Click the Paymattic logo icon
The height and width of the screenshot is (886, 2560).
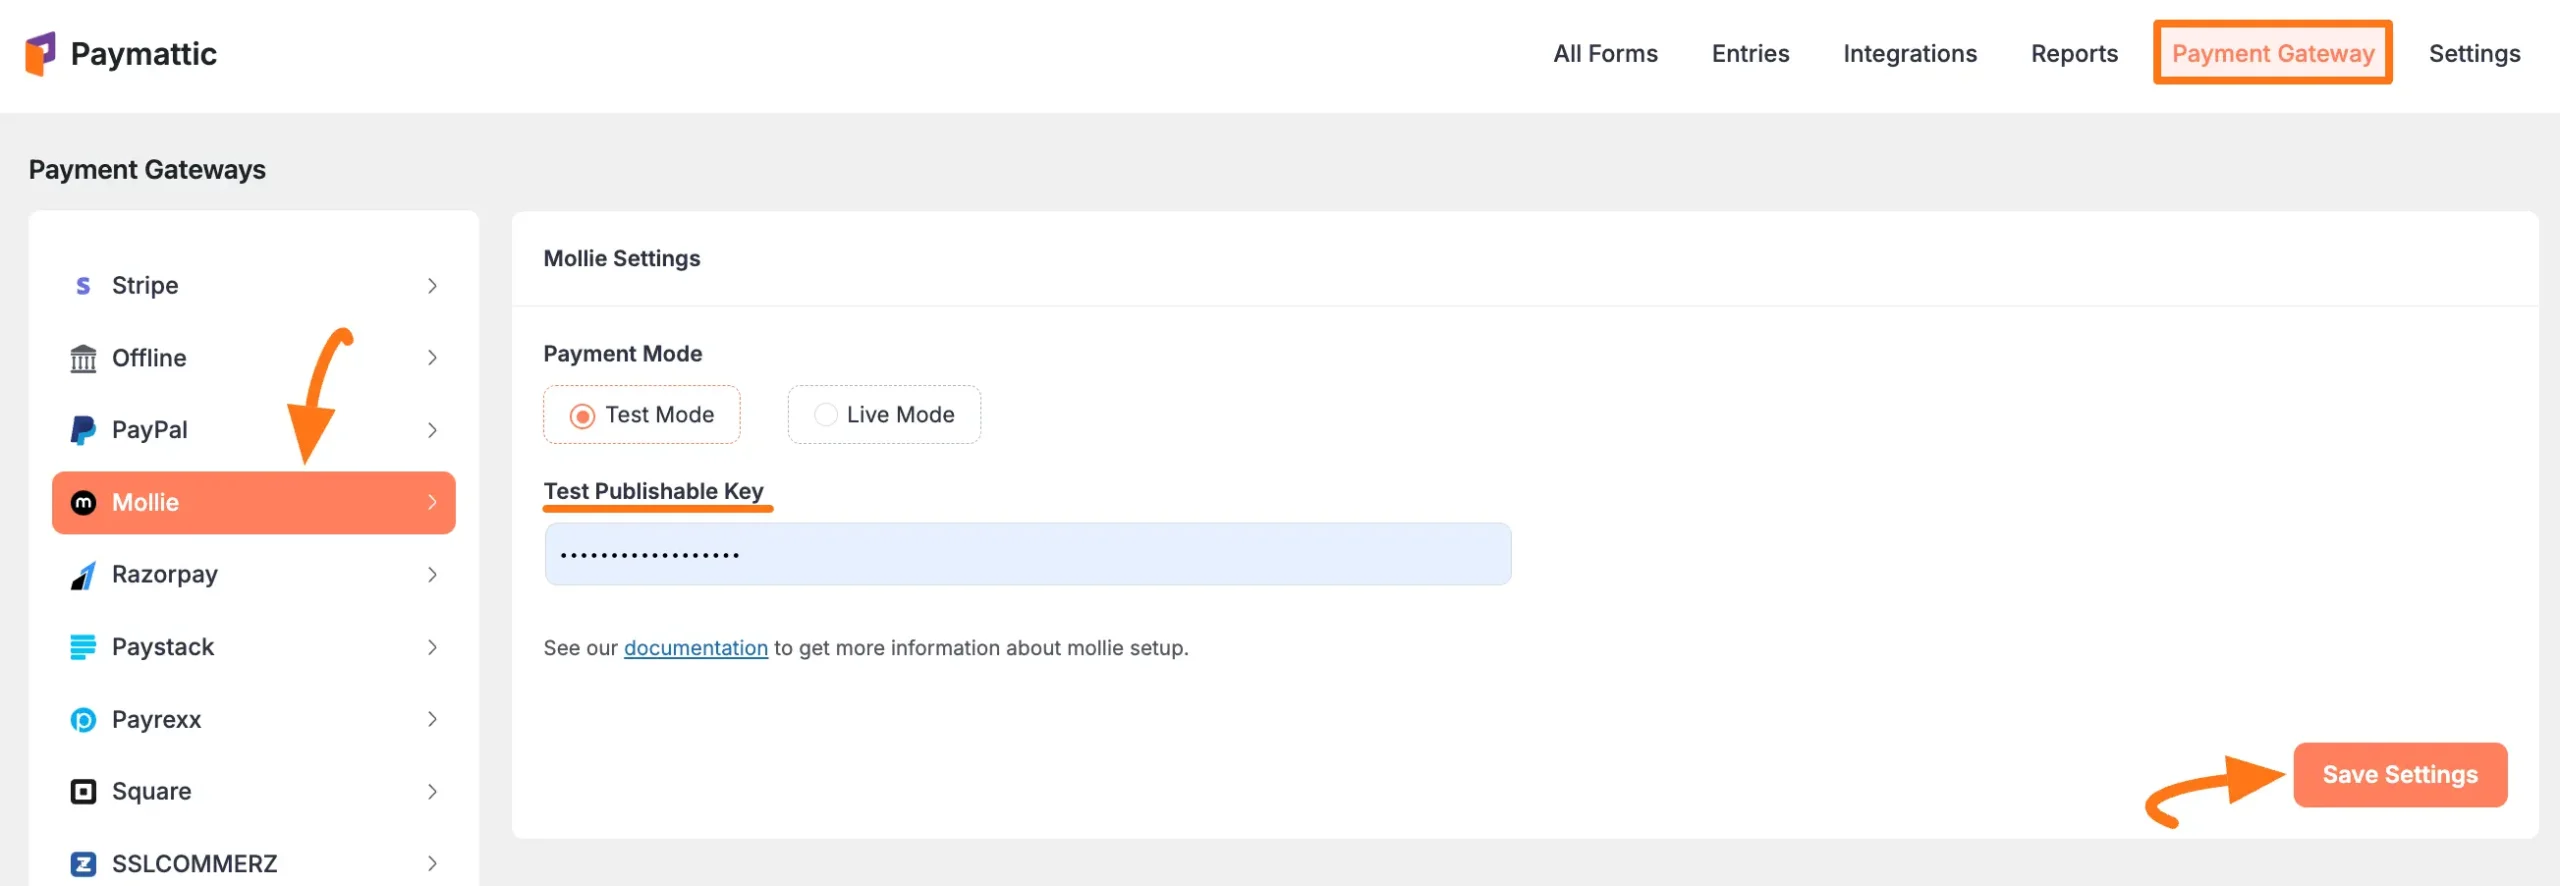pyautogui.click(x=40, y=53)
